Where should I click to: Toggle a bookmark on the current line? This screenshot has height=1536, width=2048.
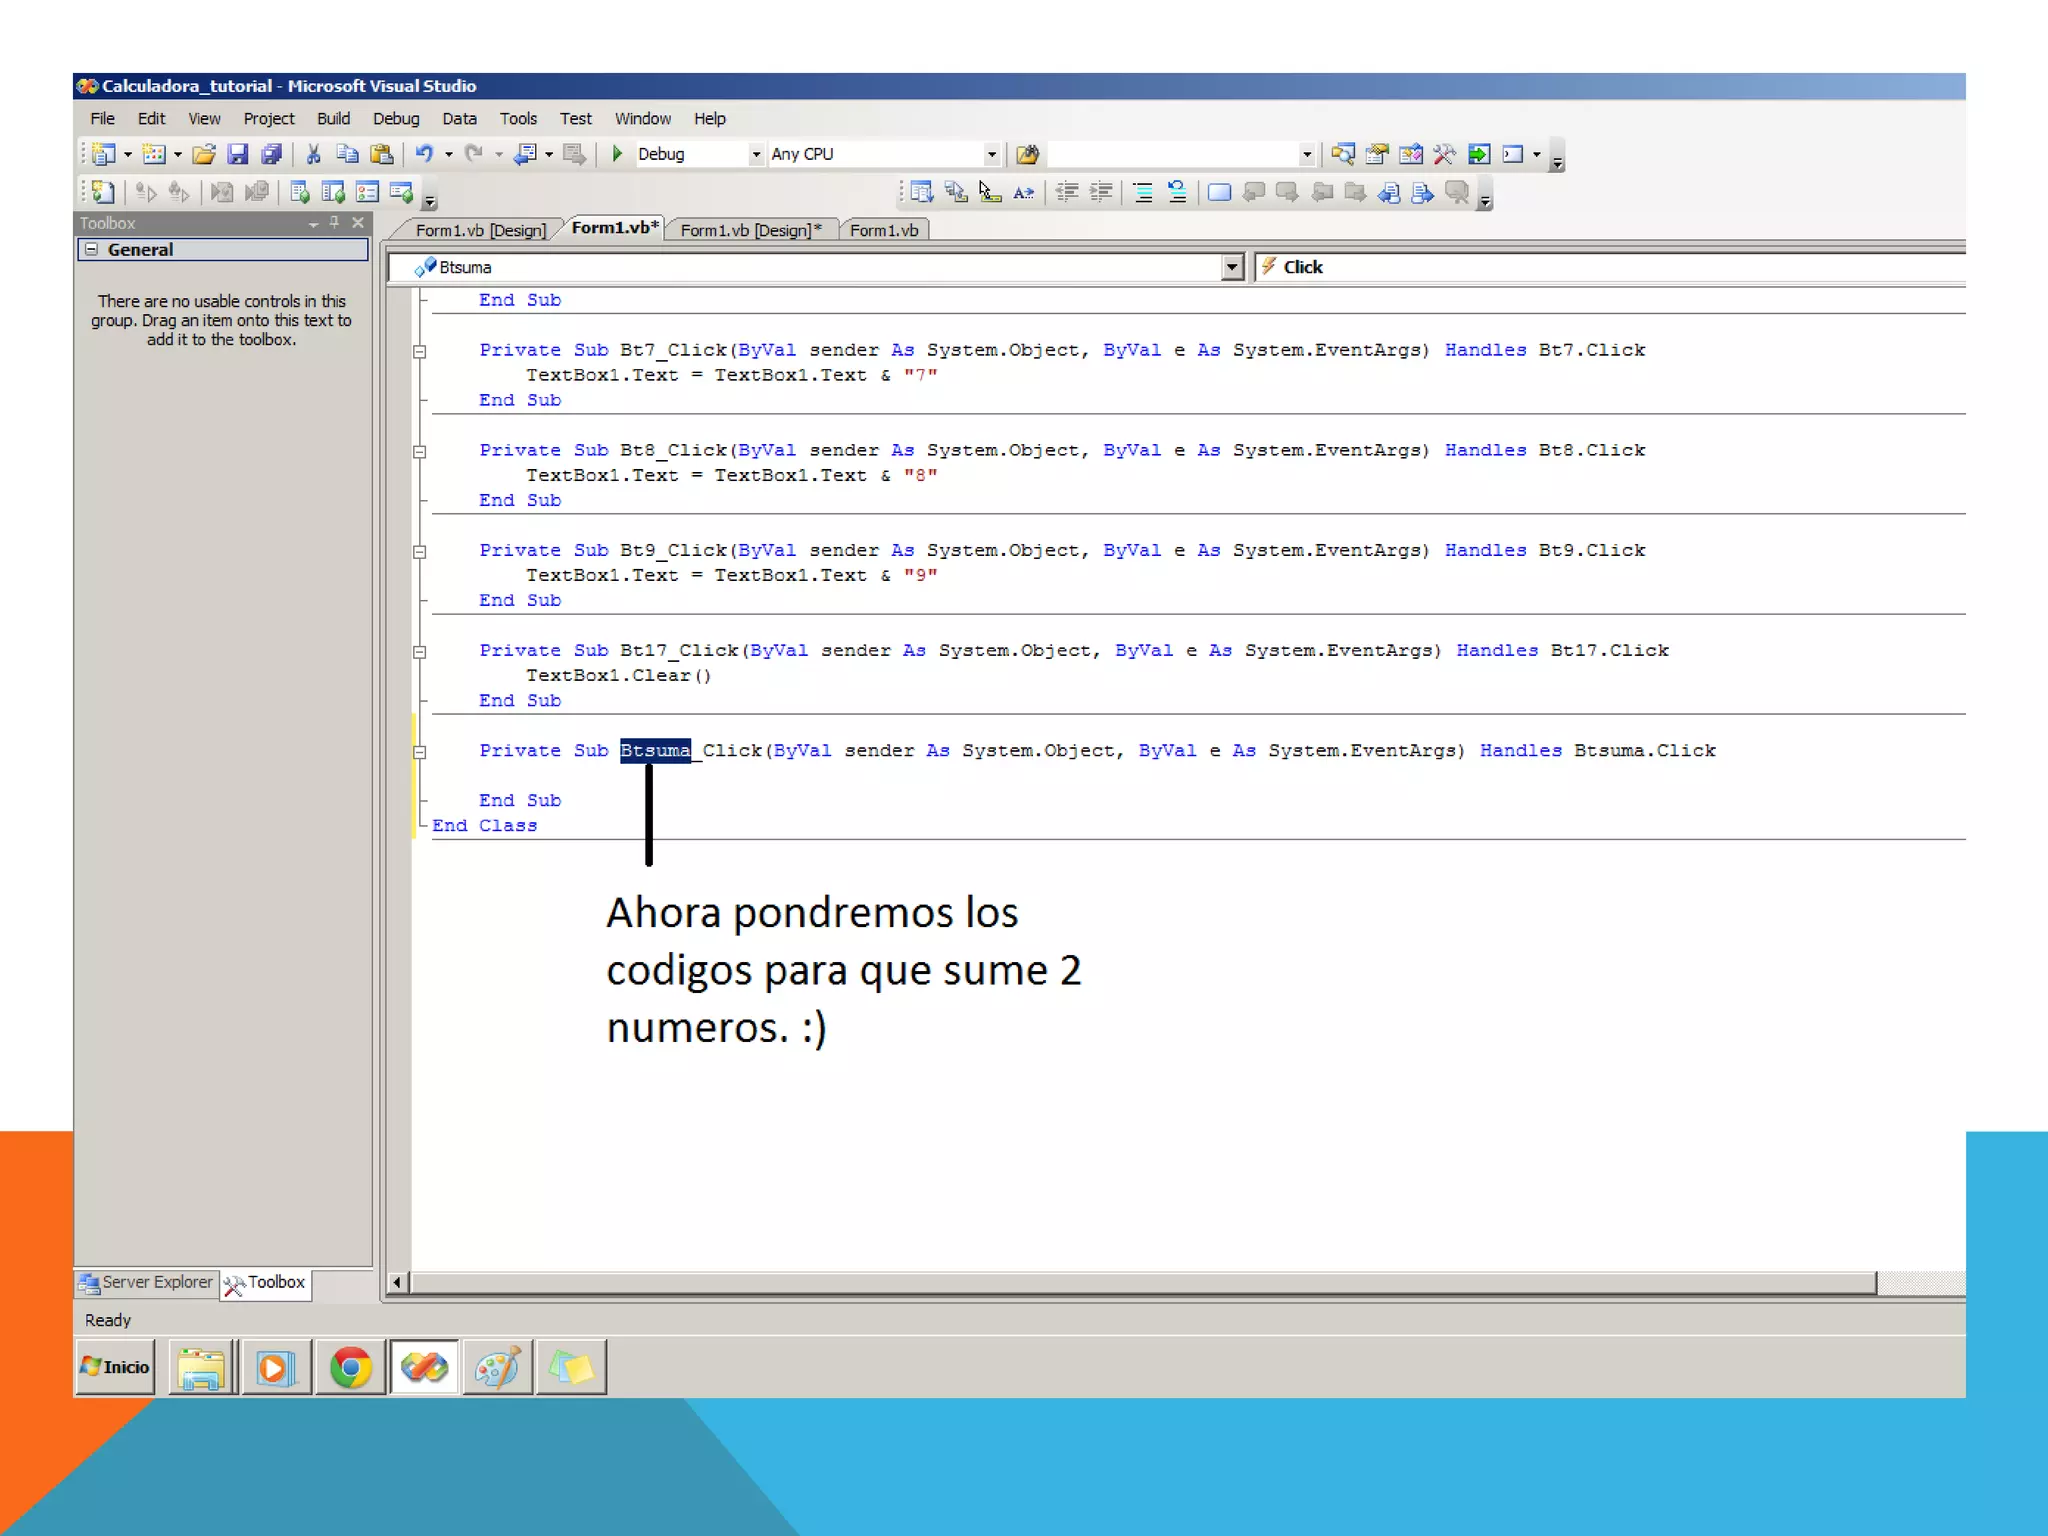point(1219,192)
